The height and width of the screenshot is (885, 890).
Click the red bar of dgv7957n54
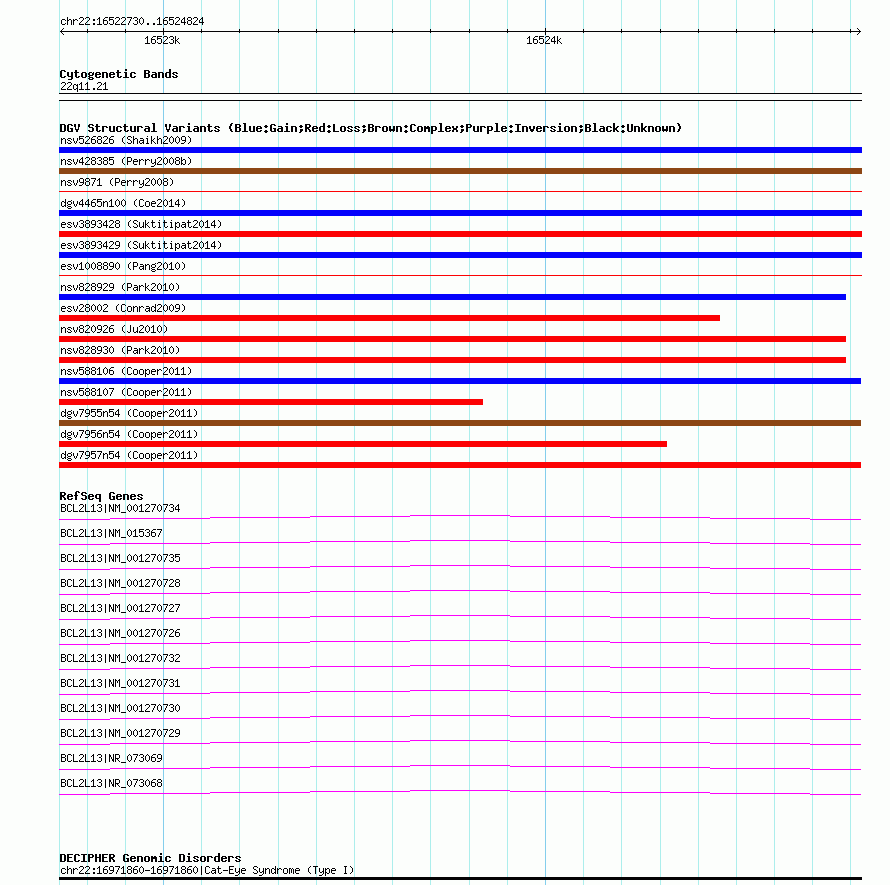[460, 465]
